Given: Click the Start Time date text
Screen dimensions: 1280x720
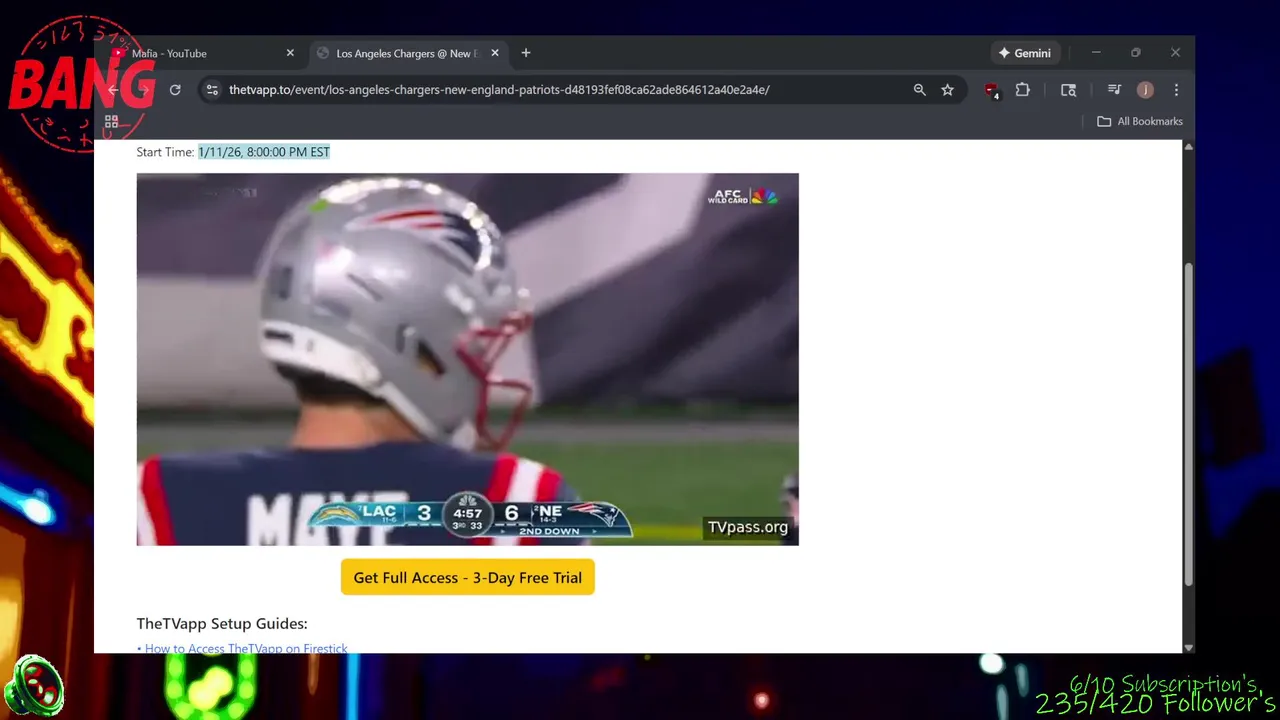Looking at the screenshot, I should [264, 152].
